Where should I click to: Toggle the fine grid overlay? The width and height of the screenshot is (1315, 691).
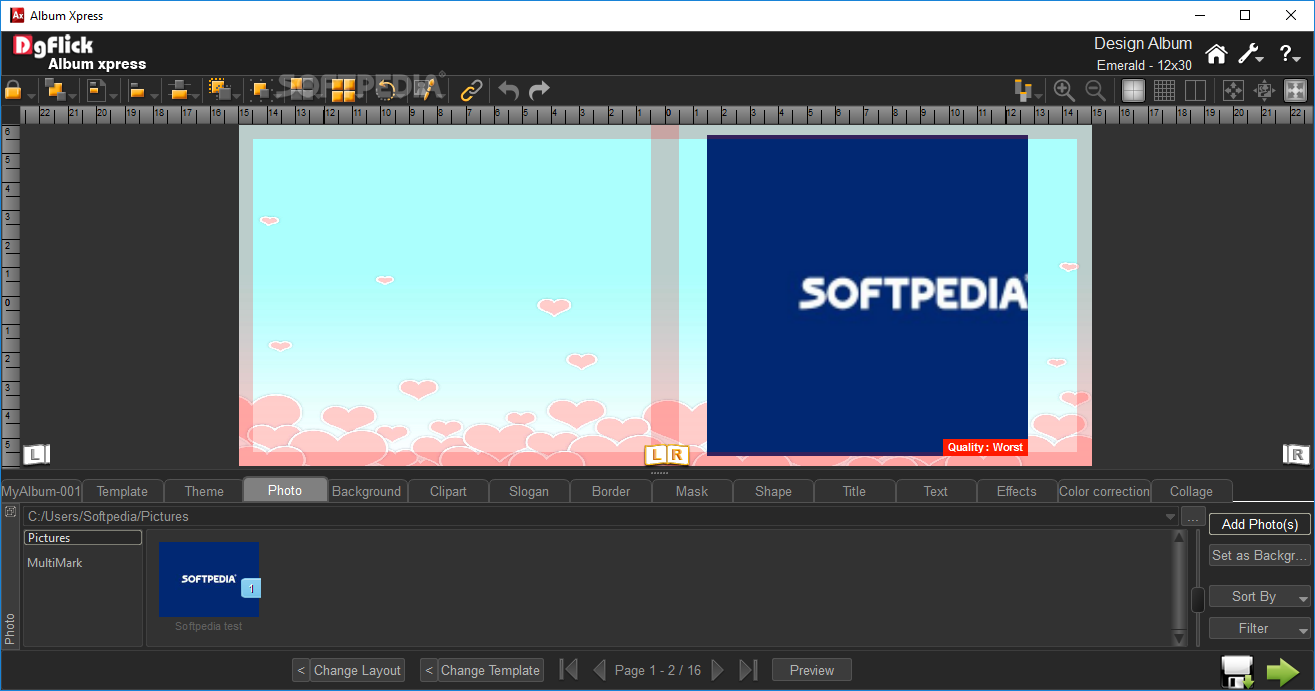coord(1164,90)
